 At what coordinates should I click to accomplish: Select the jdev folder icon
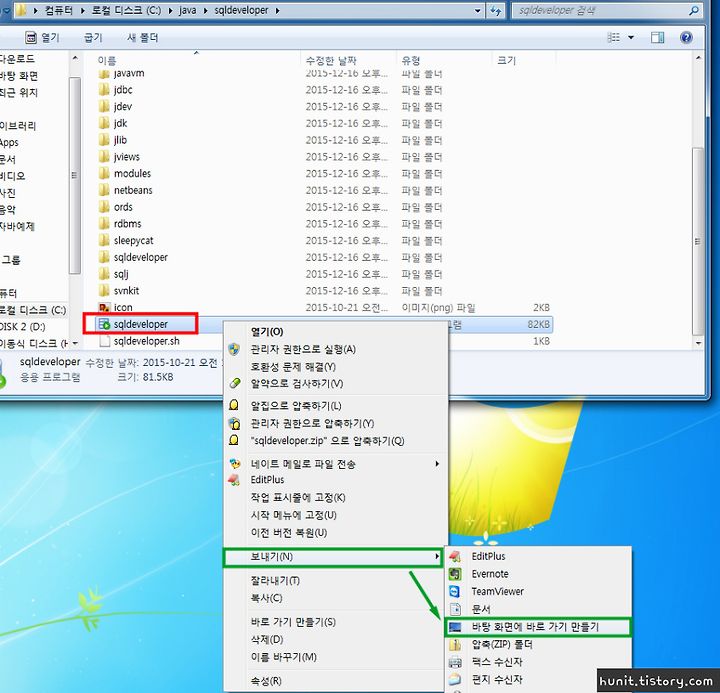point(104,106)
